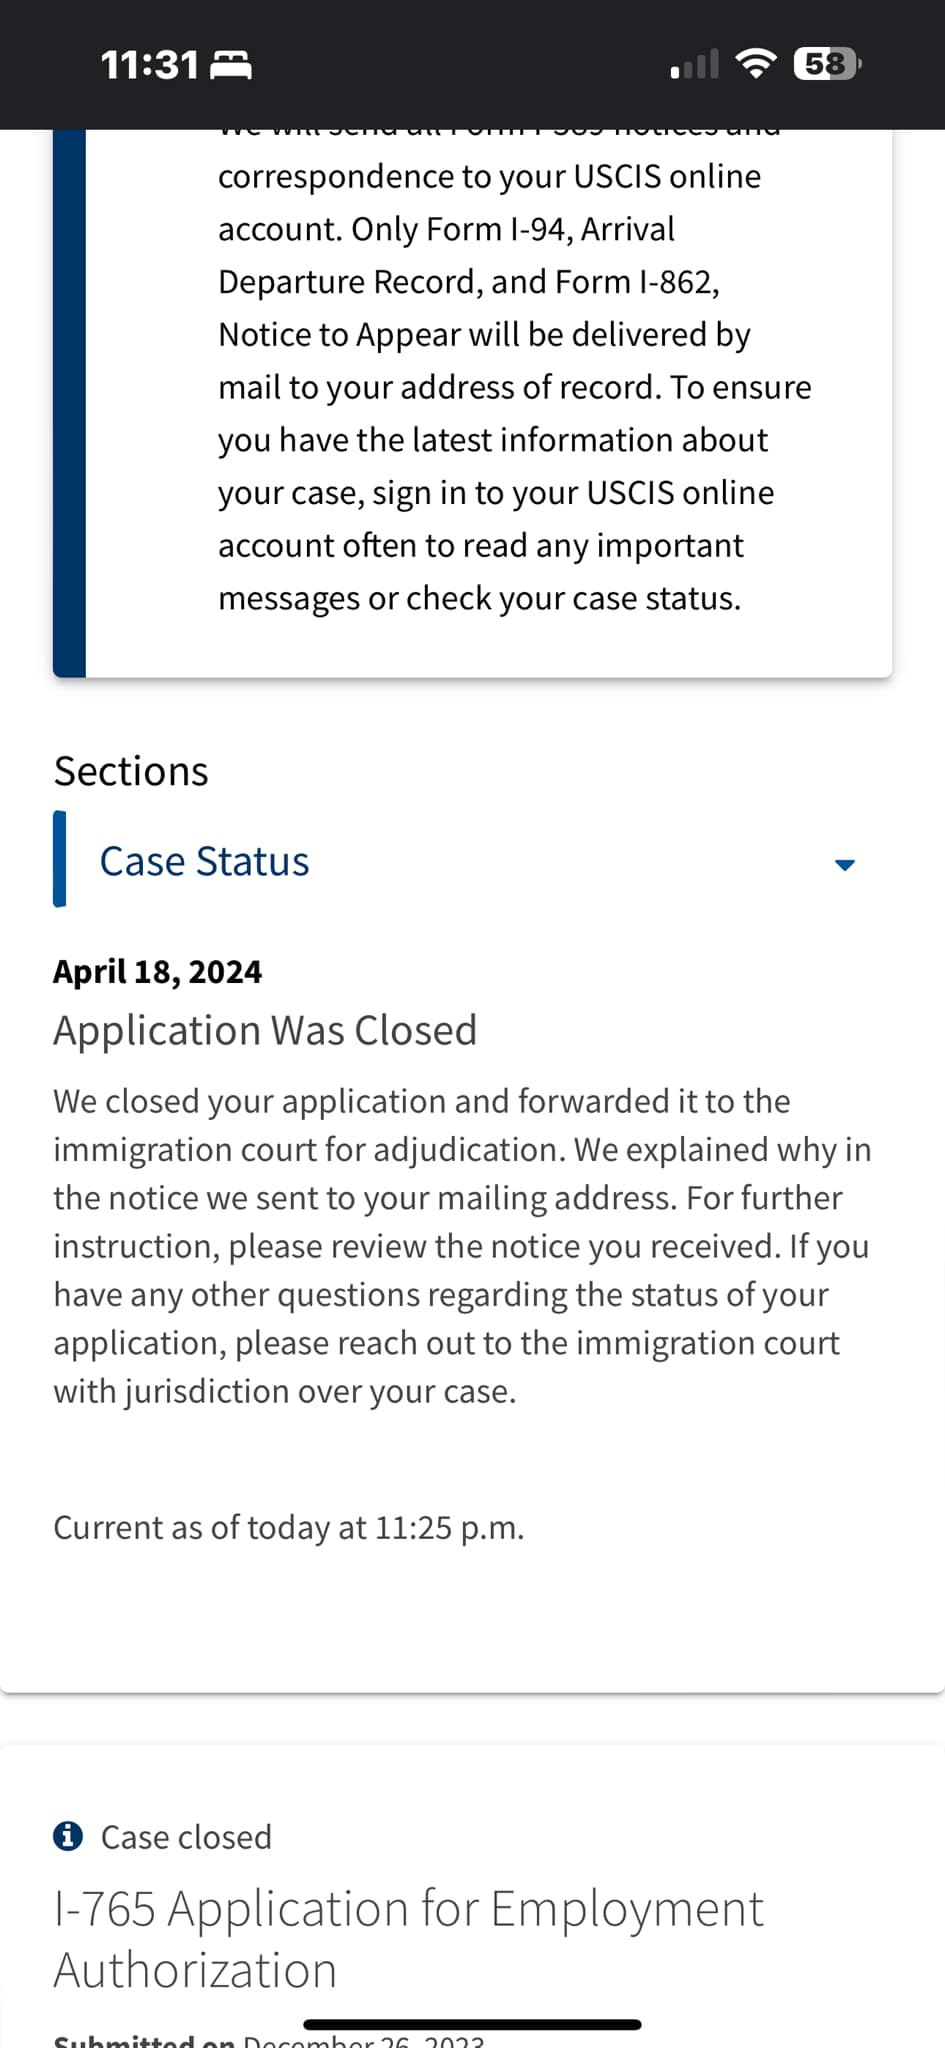Screen dimensions: 945x2048
Task: Select the Application Was Closed heading
Action: (265, 1030)
